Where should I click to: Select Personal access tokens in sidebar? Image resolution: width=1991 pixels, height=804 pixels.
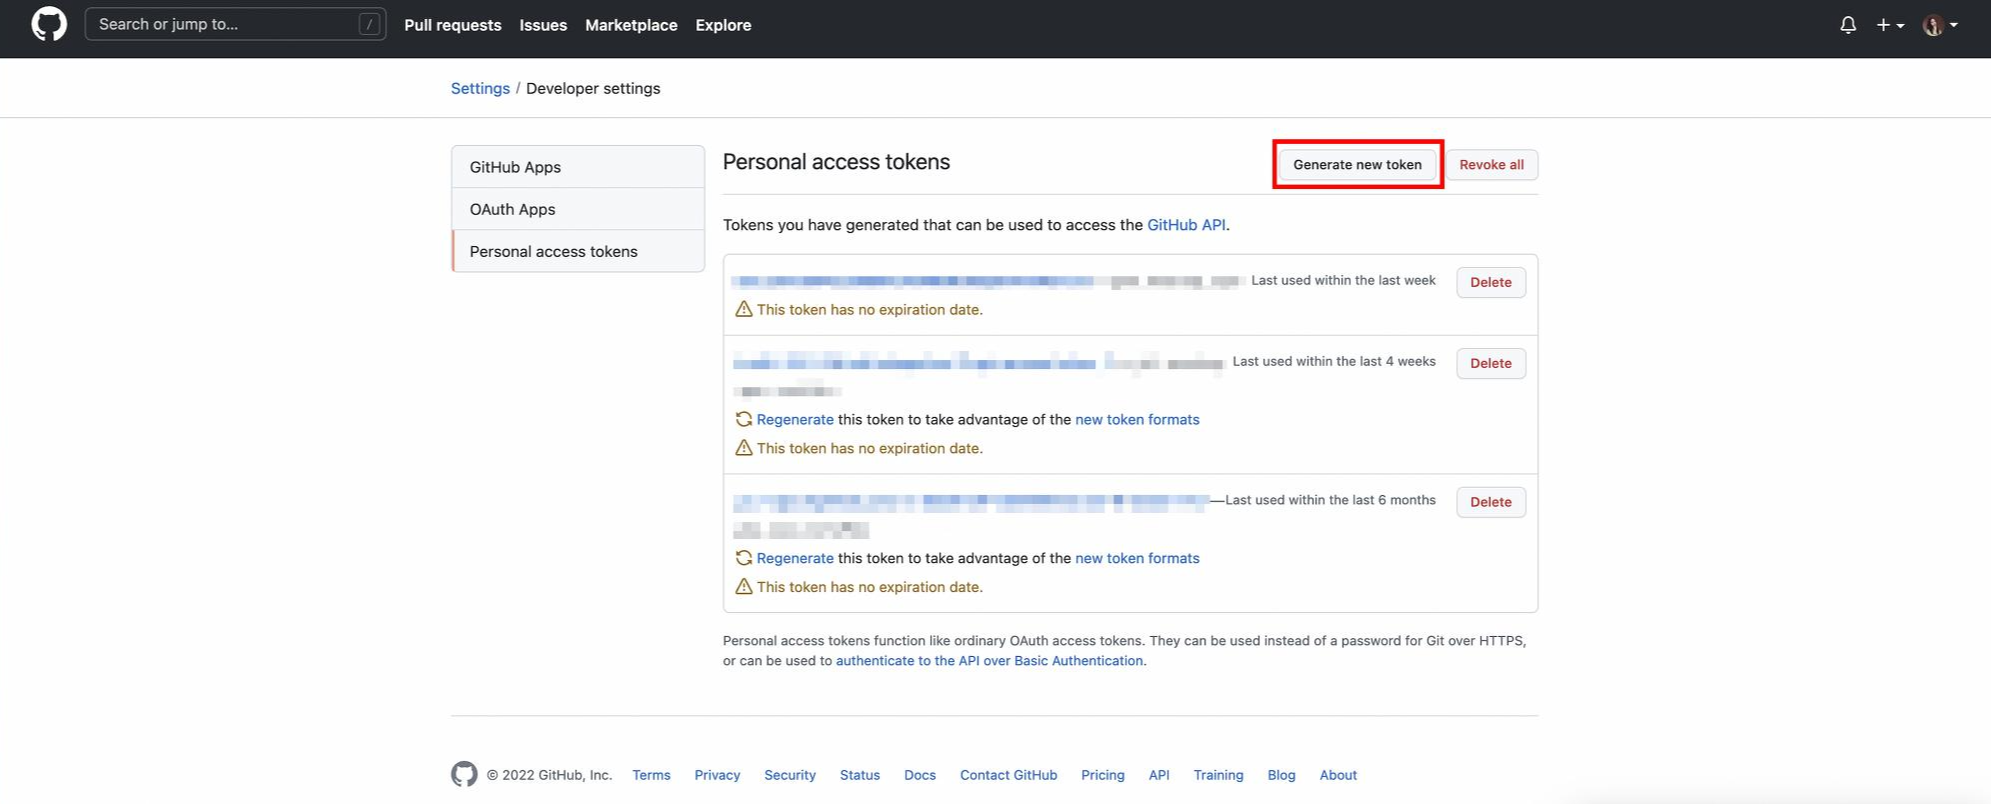[x=578, y=251]
